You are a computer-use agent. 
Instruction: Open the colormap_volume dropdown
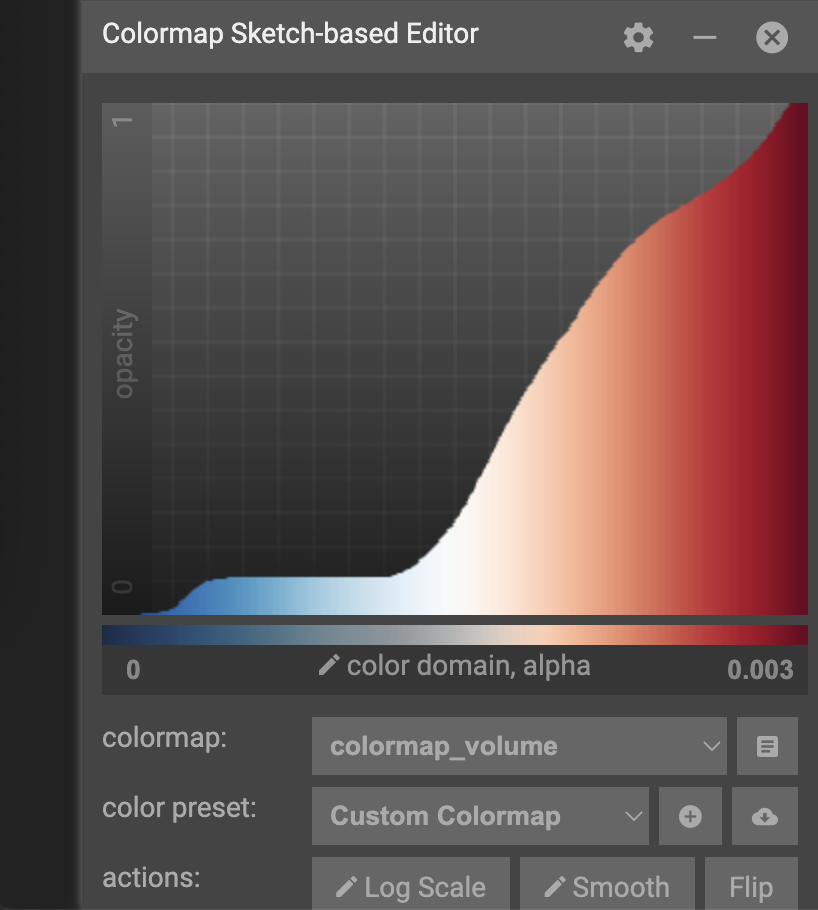pos(518,746)
